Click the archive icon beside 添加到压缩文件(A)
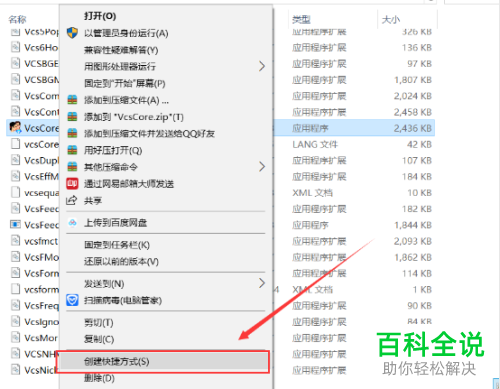The image size is (500, 389). (72, 100)
